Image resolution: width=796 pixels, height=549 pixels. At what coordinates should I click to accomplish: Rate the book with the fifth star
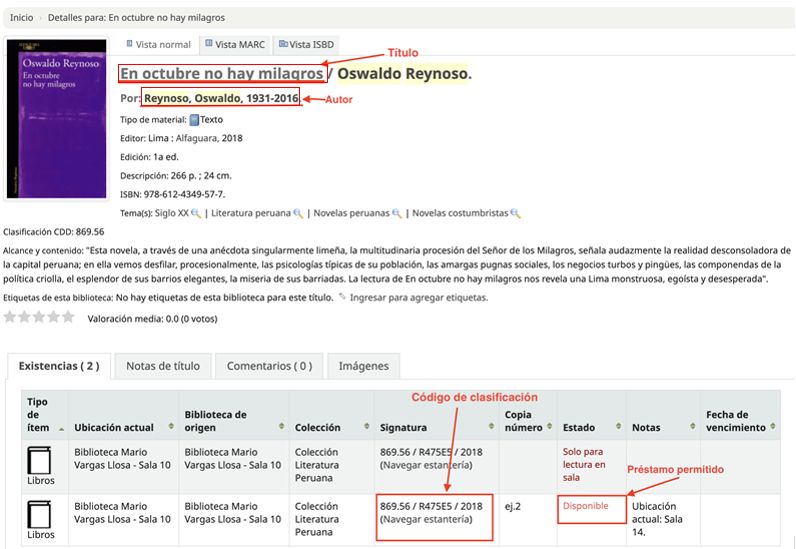(68, 317)
